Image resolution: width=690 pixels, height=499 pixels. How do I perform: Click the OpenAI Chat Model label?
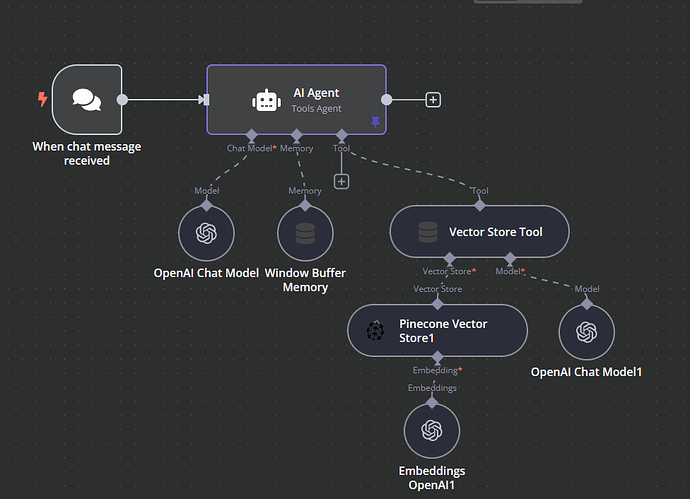[x=206, y=273]
